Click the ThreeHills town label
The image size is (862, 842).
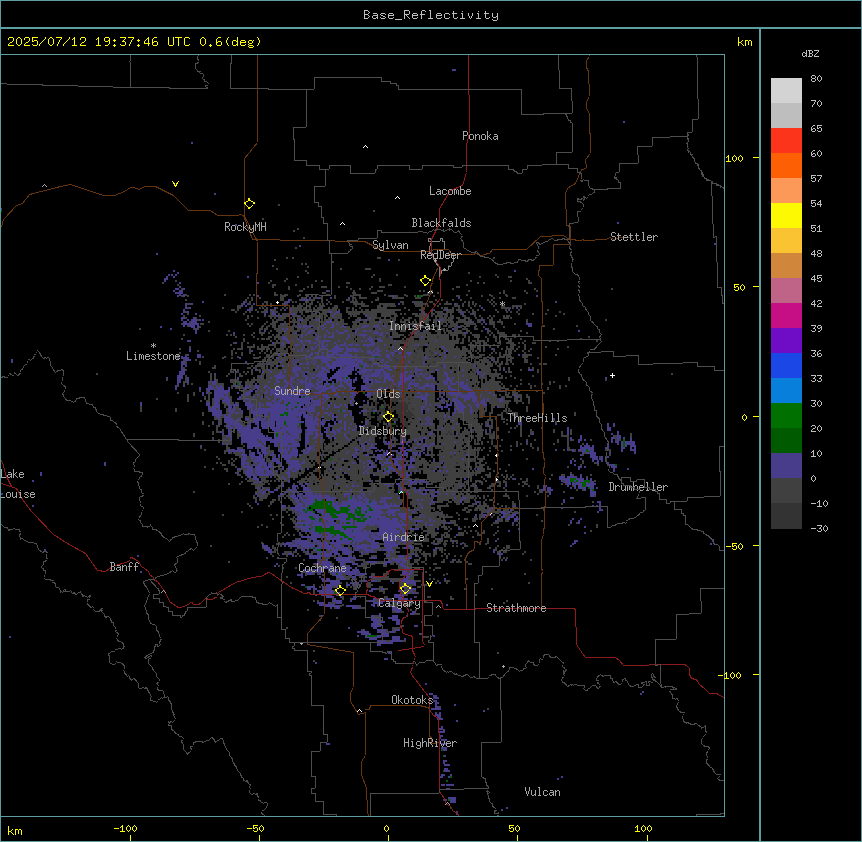pos(537,418)
